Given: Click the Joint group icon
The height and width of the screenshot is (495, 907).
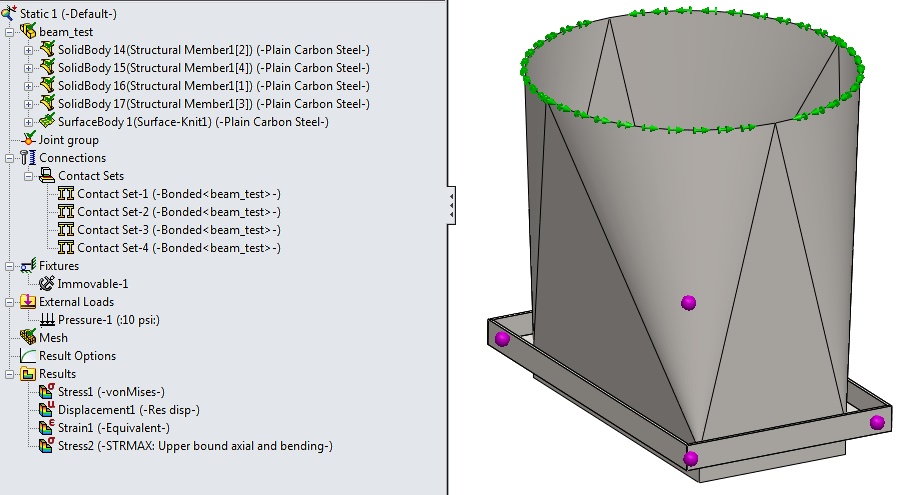Looking at the screenshot, I should (x=28, y=139).
